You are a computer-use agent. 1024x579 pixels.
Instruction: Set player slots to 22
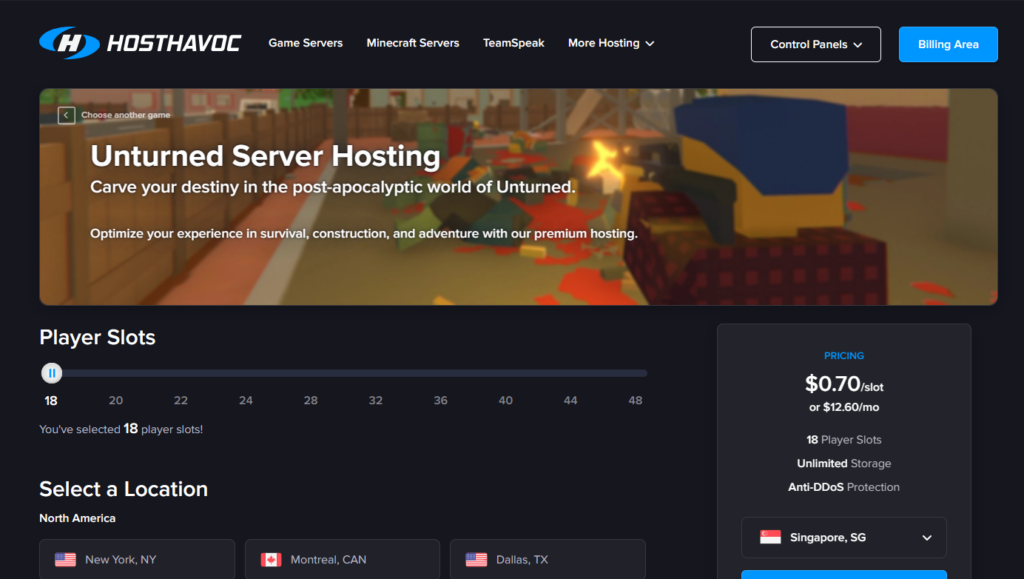tap(181, 400)
